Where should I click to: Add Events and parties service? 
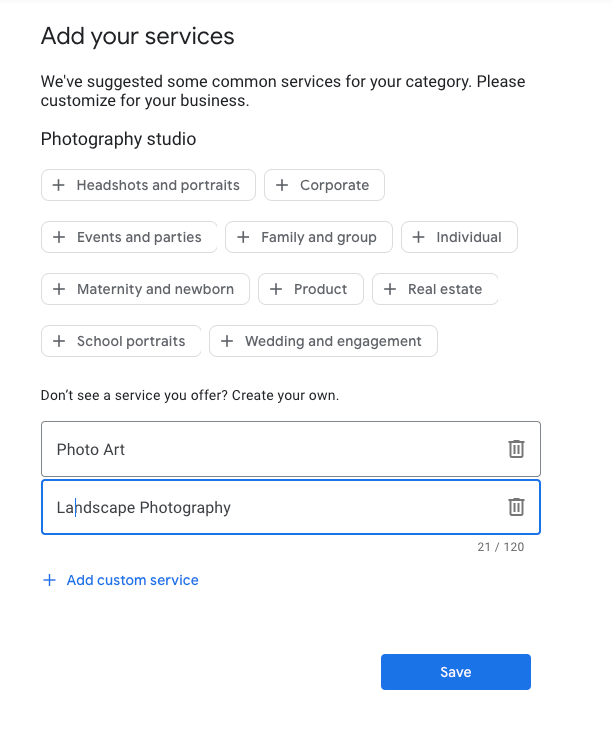tap(129, 237)
